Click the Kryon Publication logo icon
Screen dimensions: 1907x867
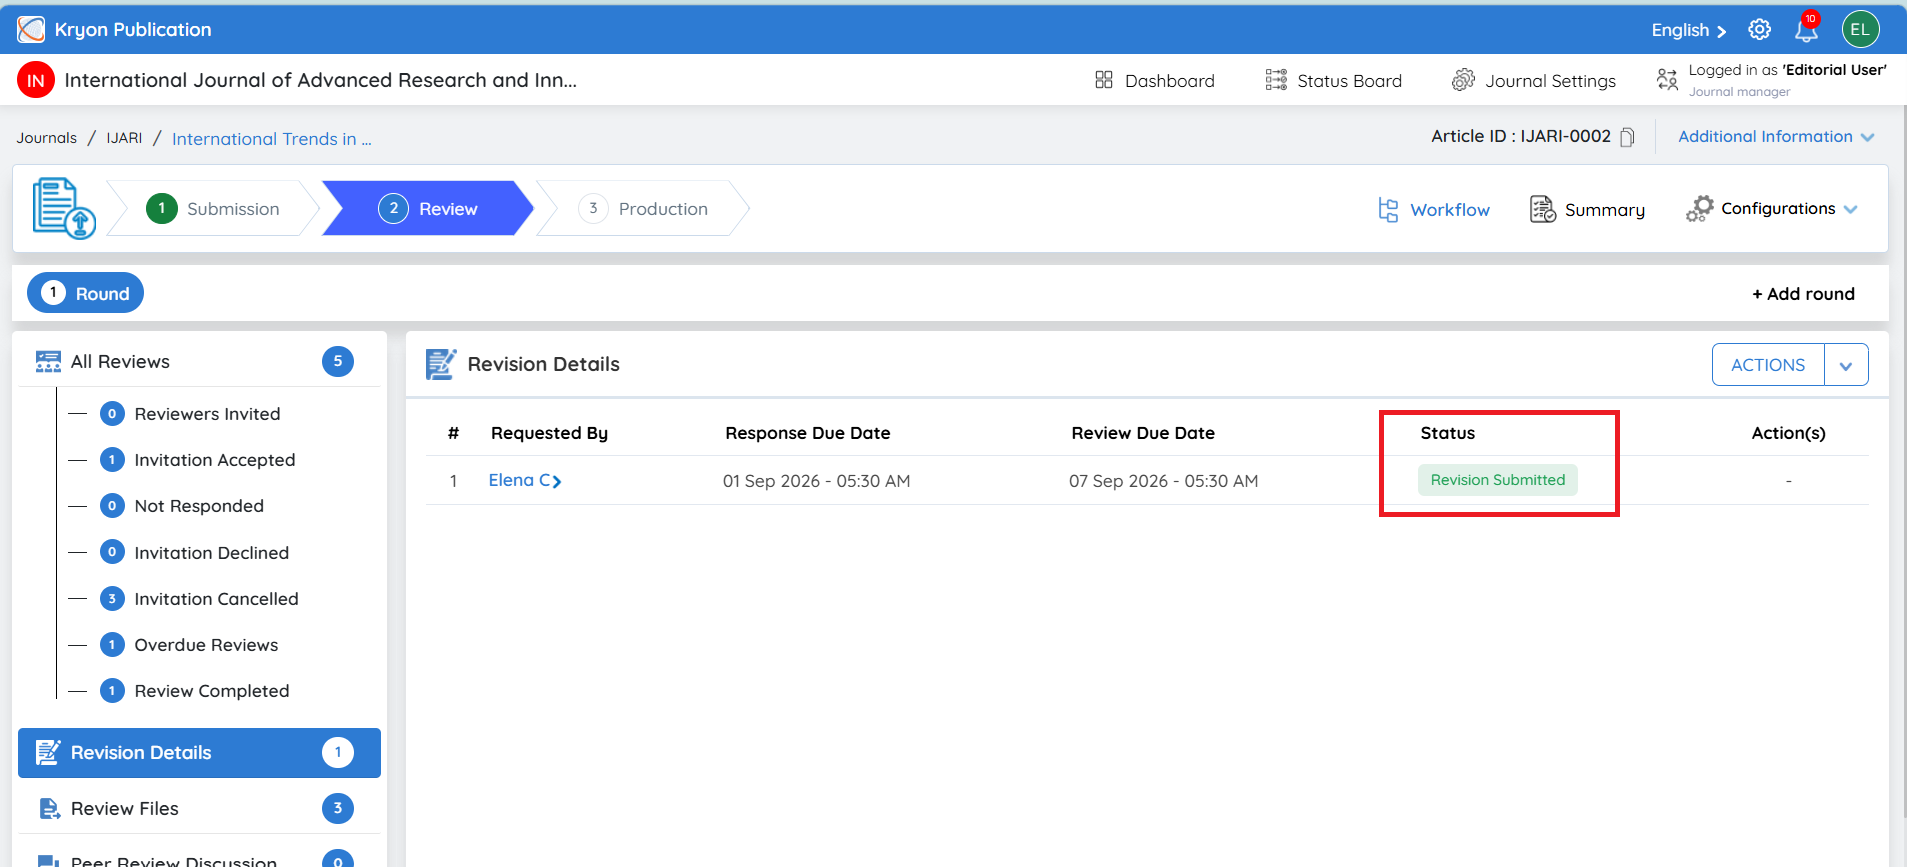[x=31, y=30]
